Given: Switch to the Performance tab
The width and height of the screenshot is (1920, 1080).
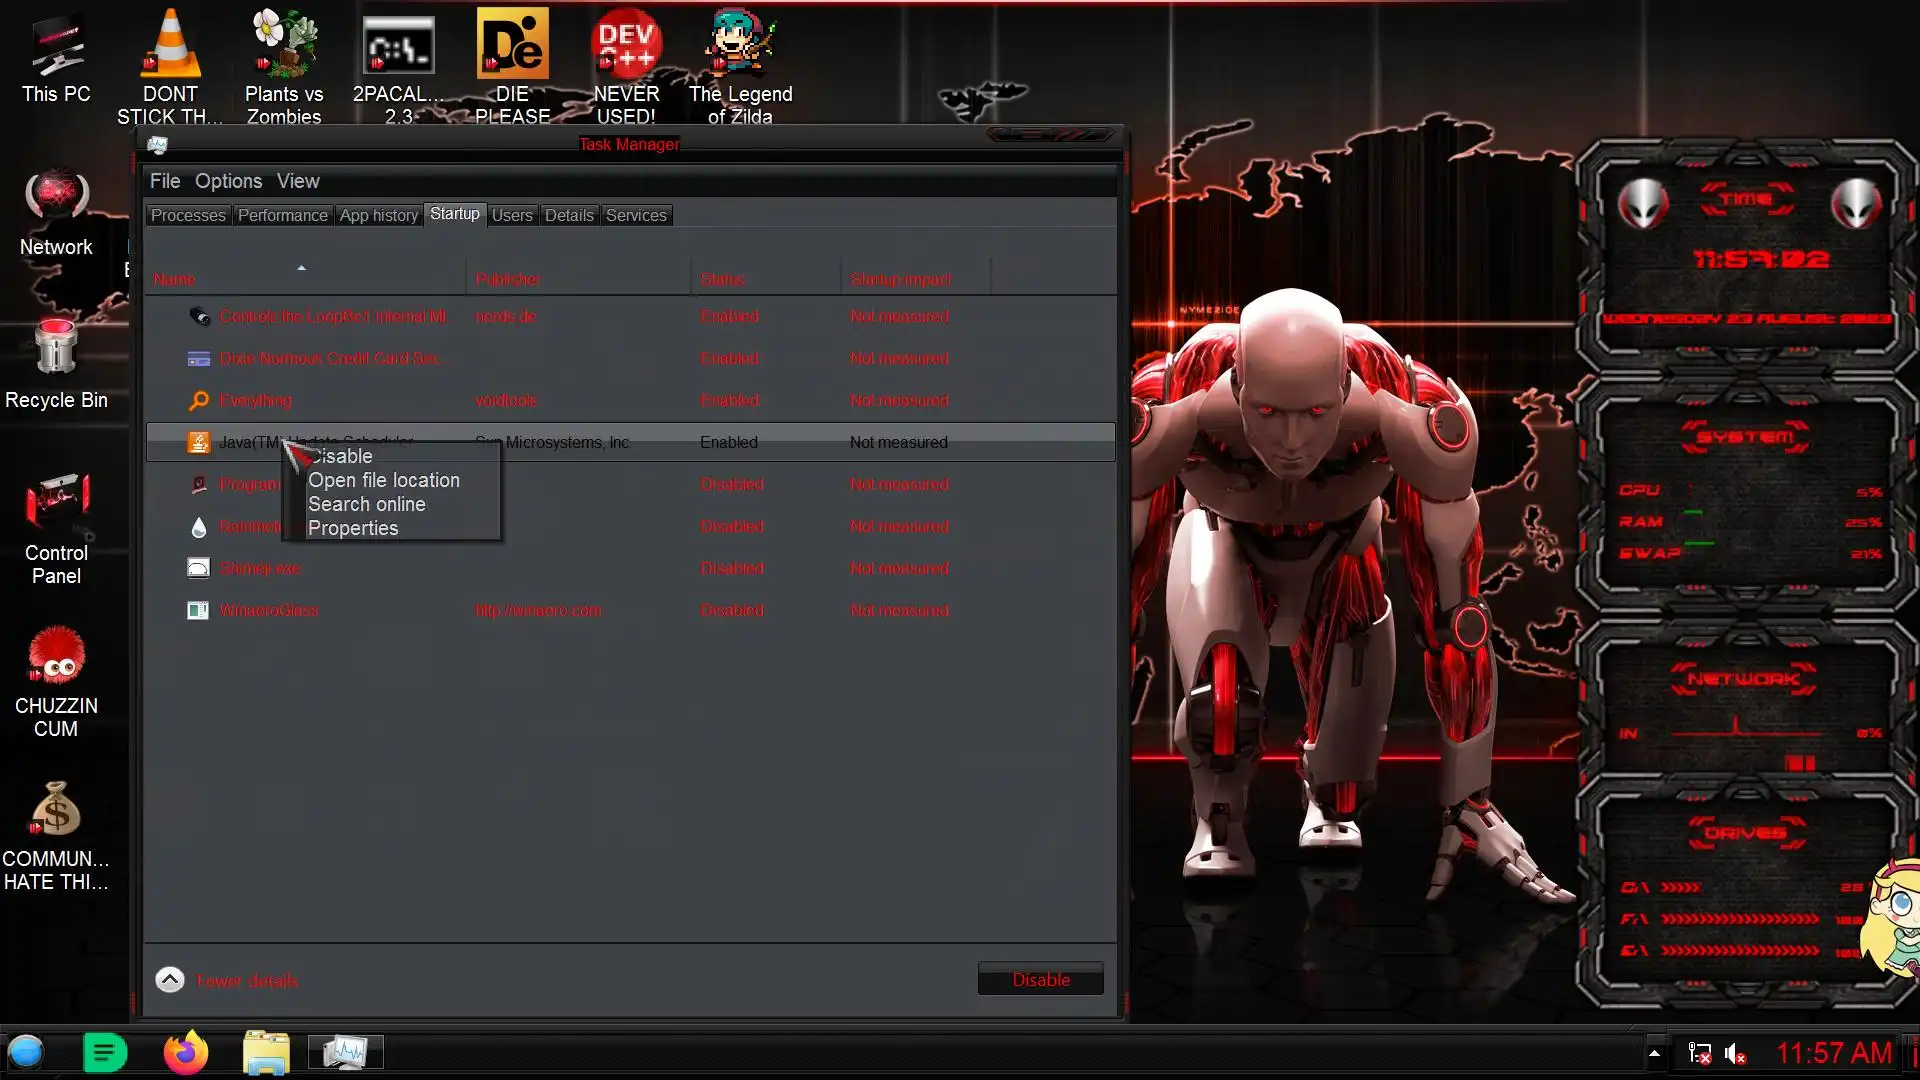Looking at the screenshot, I should (x=282, y=215).
